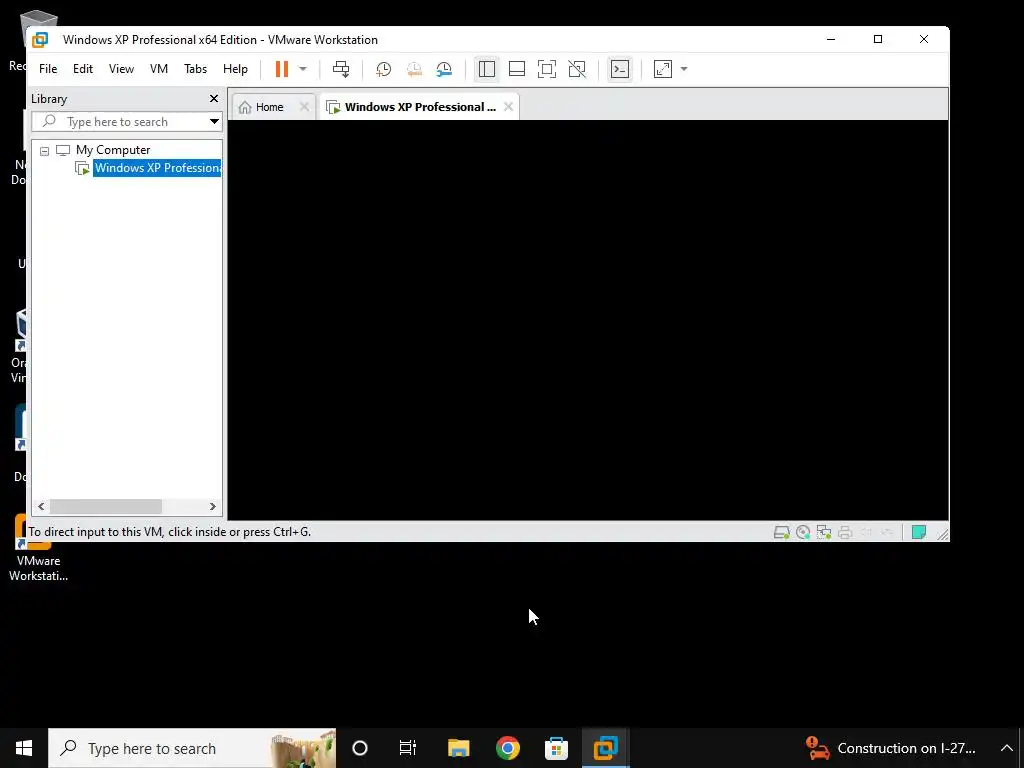The height and width of the screenshot is (768, 1024).
Task: Click the network adapter status icon
Action: click(x=824, y=532)
